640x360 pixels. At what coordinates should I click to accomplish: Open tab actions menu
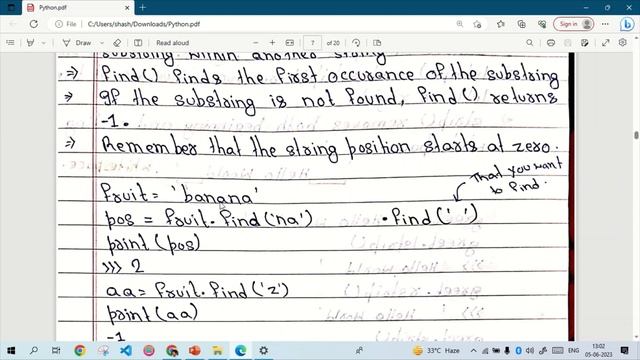11,7
